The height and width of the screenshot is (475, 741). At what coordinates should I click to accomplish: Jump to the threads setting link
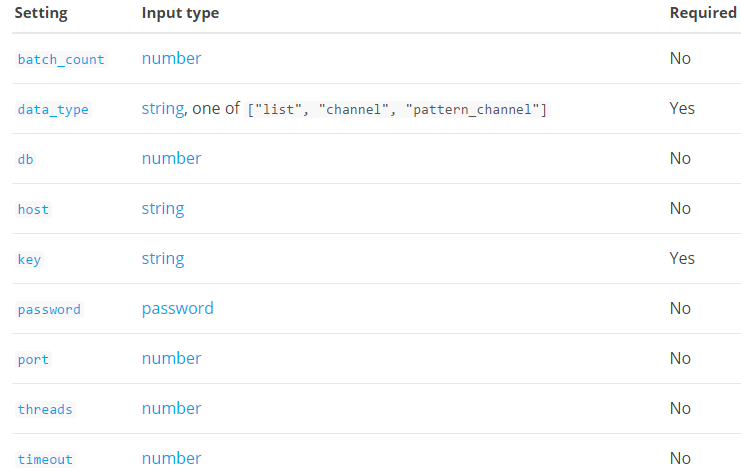coord(45,409)
